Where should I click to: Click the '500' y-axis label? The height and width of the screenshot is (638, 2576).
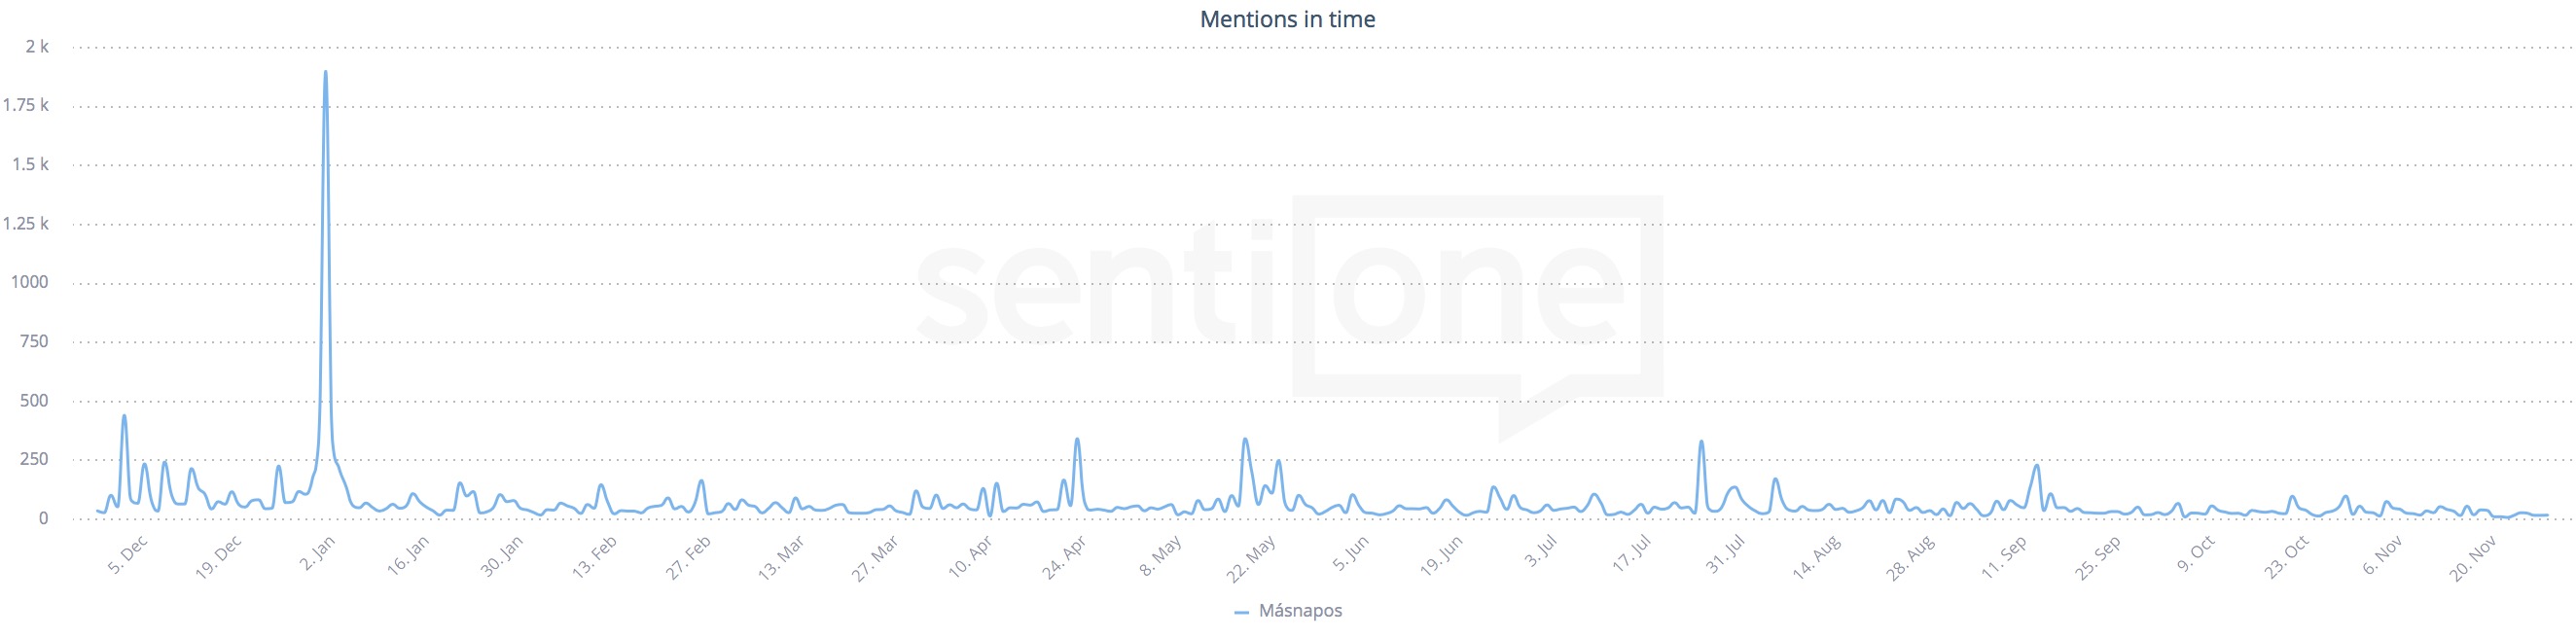coord(34,400)
